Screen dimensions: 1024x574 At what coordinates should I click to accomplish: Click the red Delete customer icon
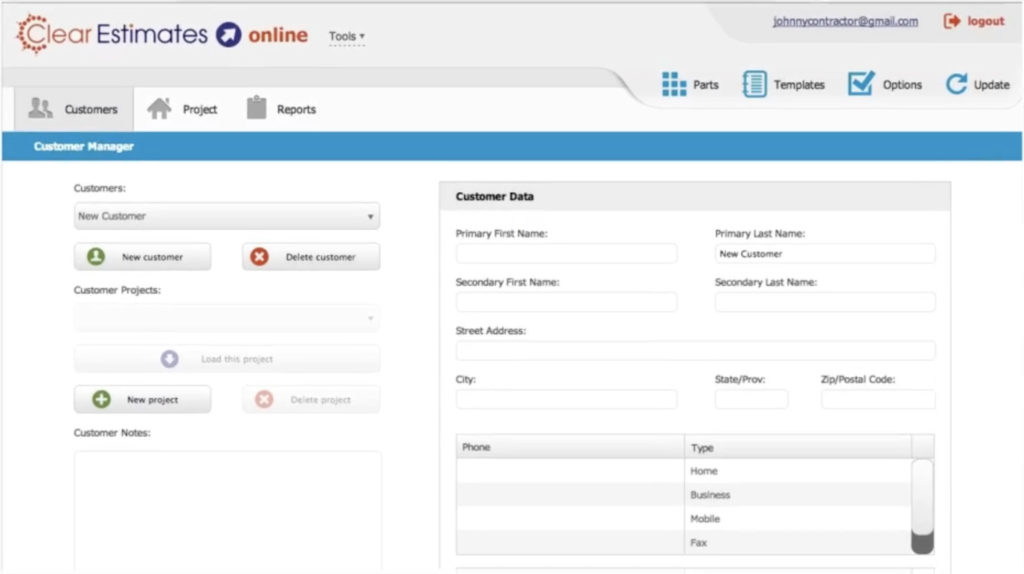pos(259,257)
